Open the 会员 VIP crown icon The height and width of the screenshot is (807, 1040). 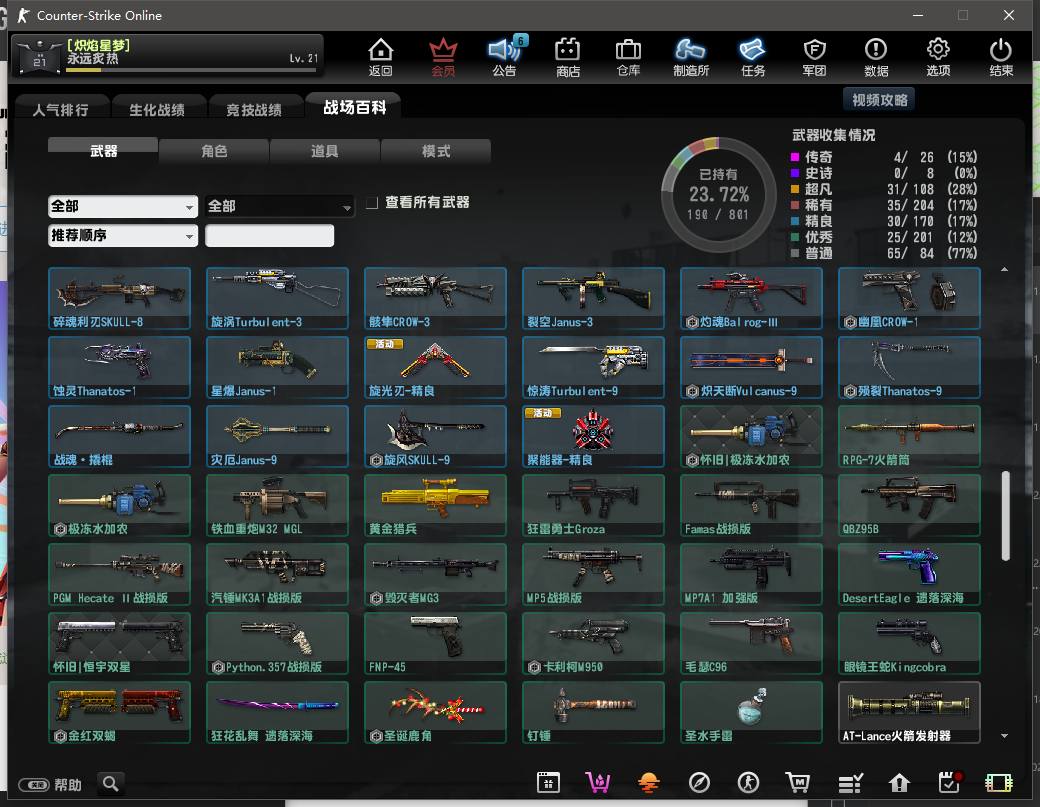point(443,57)
